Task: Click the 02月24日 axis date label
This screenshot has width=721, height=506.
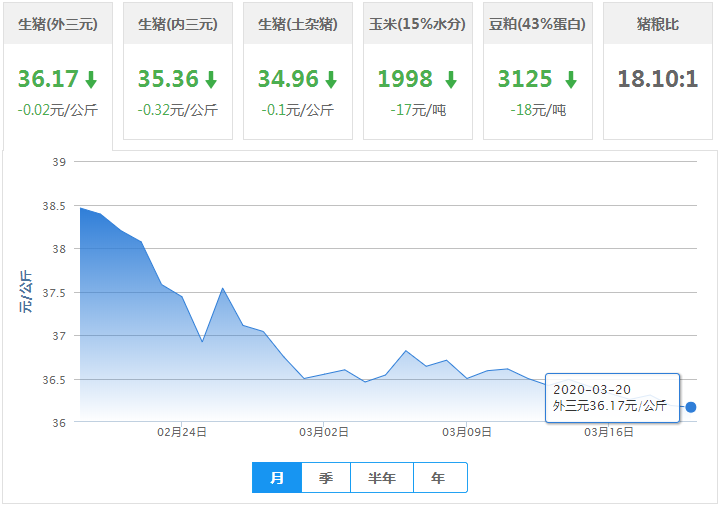Action: 182,433
